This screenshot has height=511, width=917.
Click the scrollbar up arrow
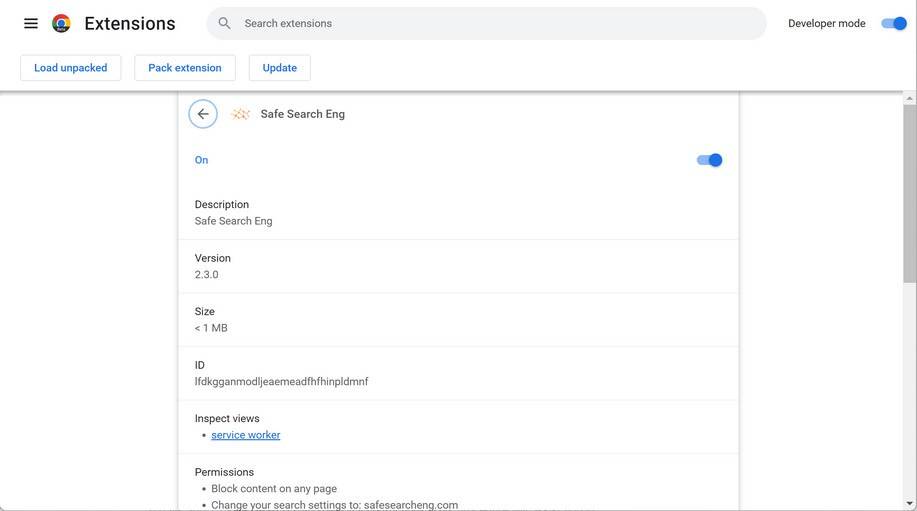(909, 99)
